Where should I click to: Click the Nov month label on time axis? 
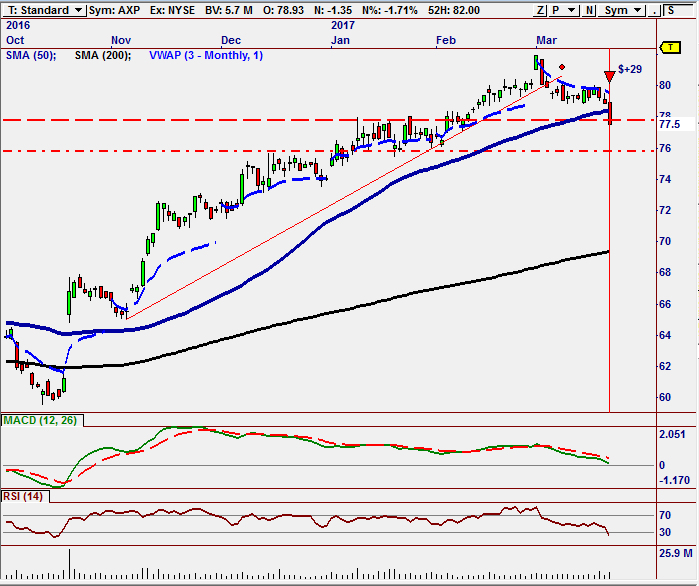point(121,41)
